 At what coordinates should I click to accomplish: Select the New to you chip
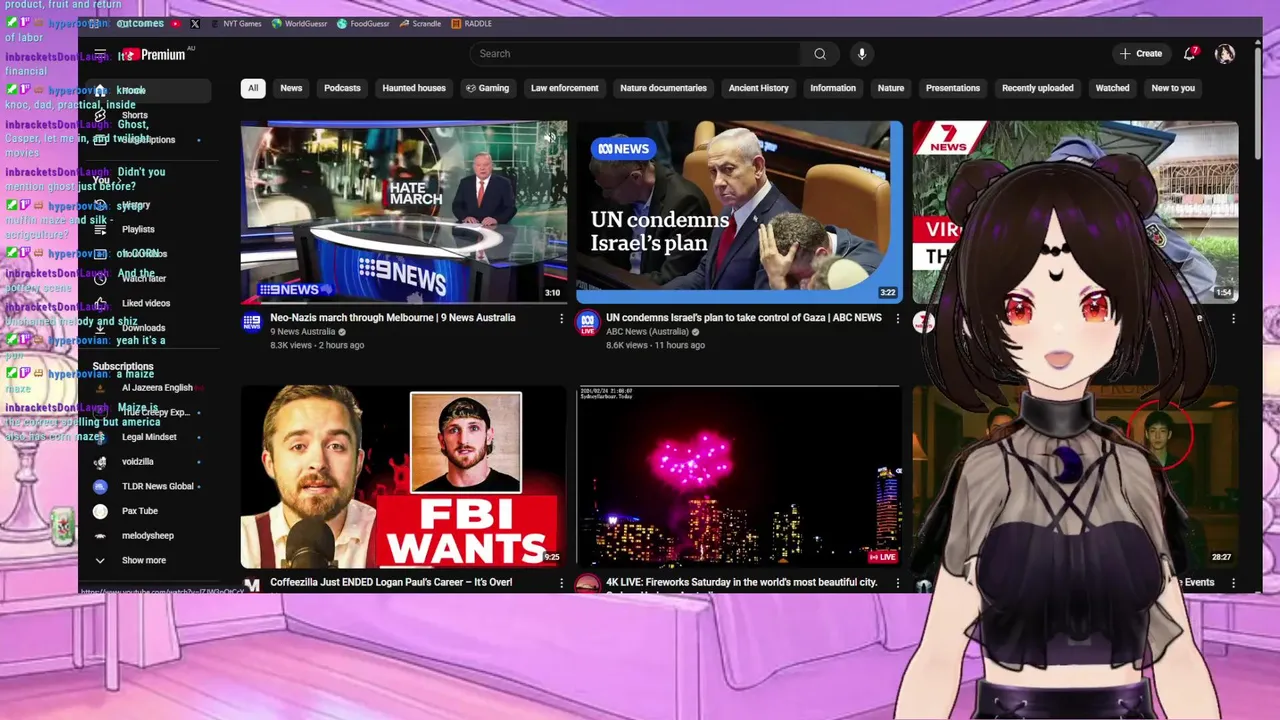(x=1173, y=88)
